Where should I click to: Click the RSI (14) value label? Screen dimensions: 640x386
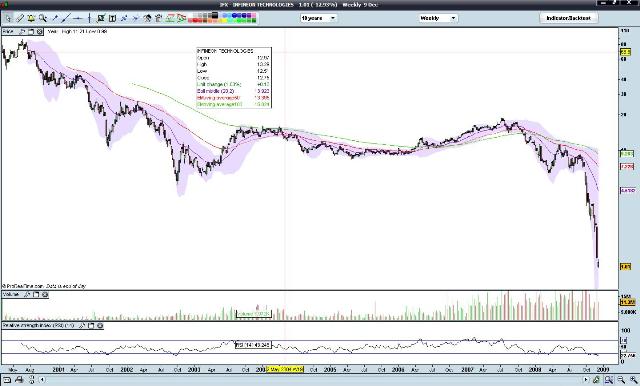[253, 345]
